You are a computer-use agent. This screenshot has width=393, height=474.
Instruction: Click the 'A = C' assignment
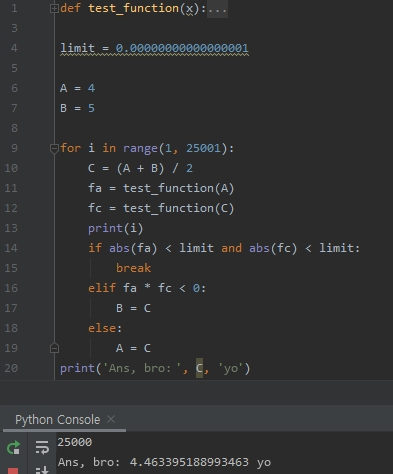click(133, 348)
